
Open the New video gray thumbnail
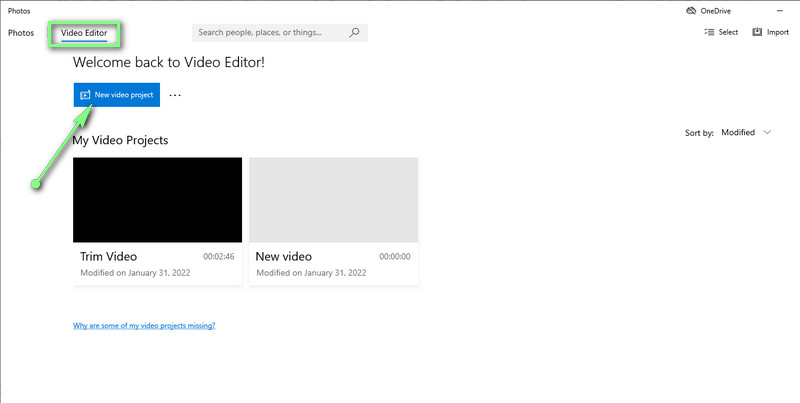(333, 199)
